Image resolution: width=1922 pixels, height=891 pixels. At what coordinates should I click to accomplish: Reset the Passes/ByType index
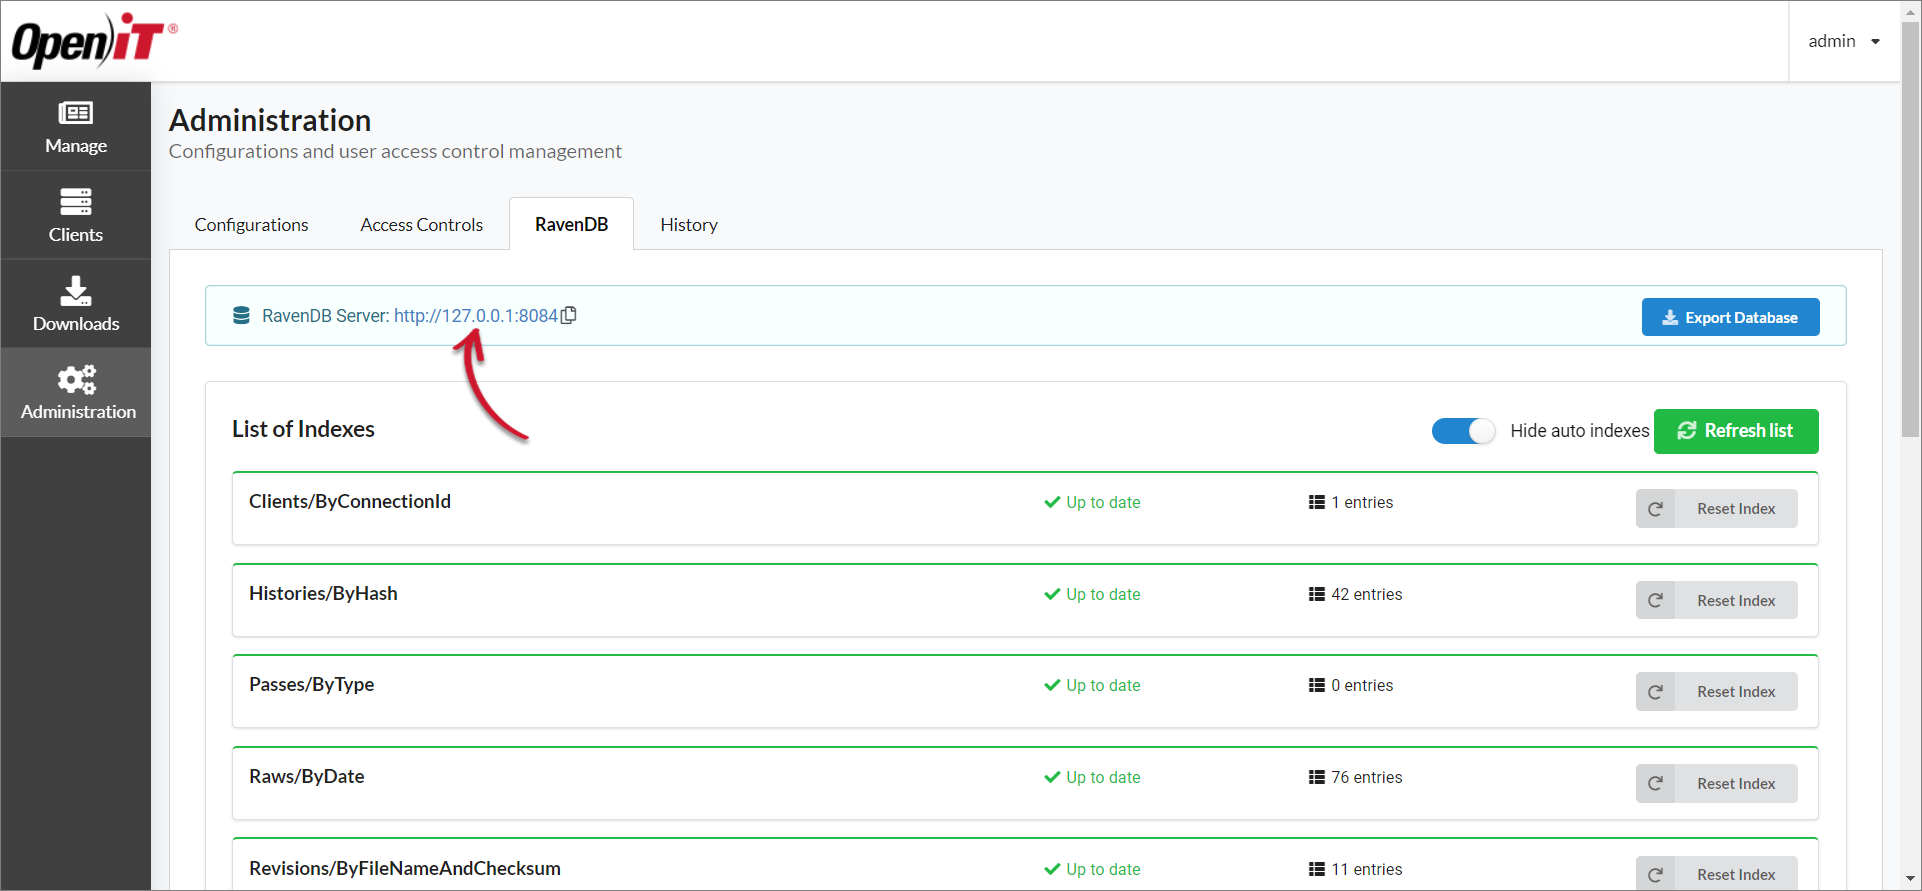(1735, 692)
